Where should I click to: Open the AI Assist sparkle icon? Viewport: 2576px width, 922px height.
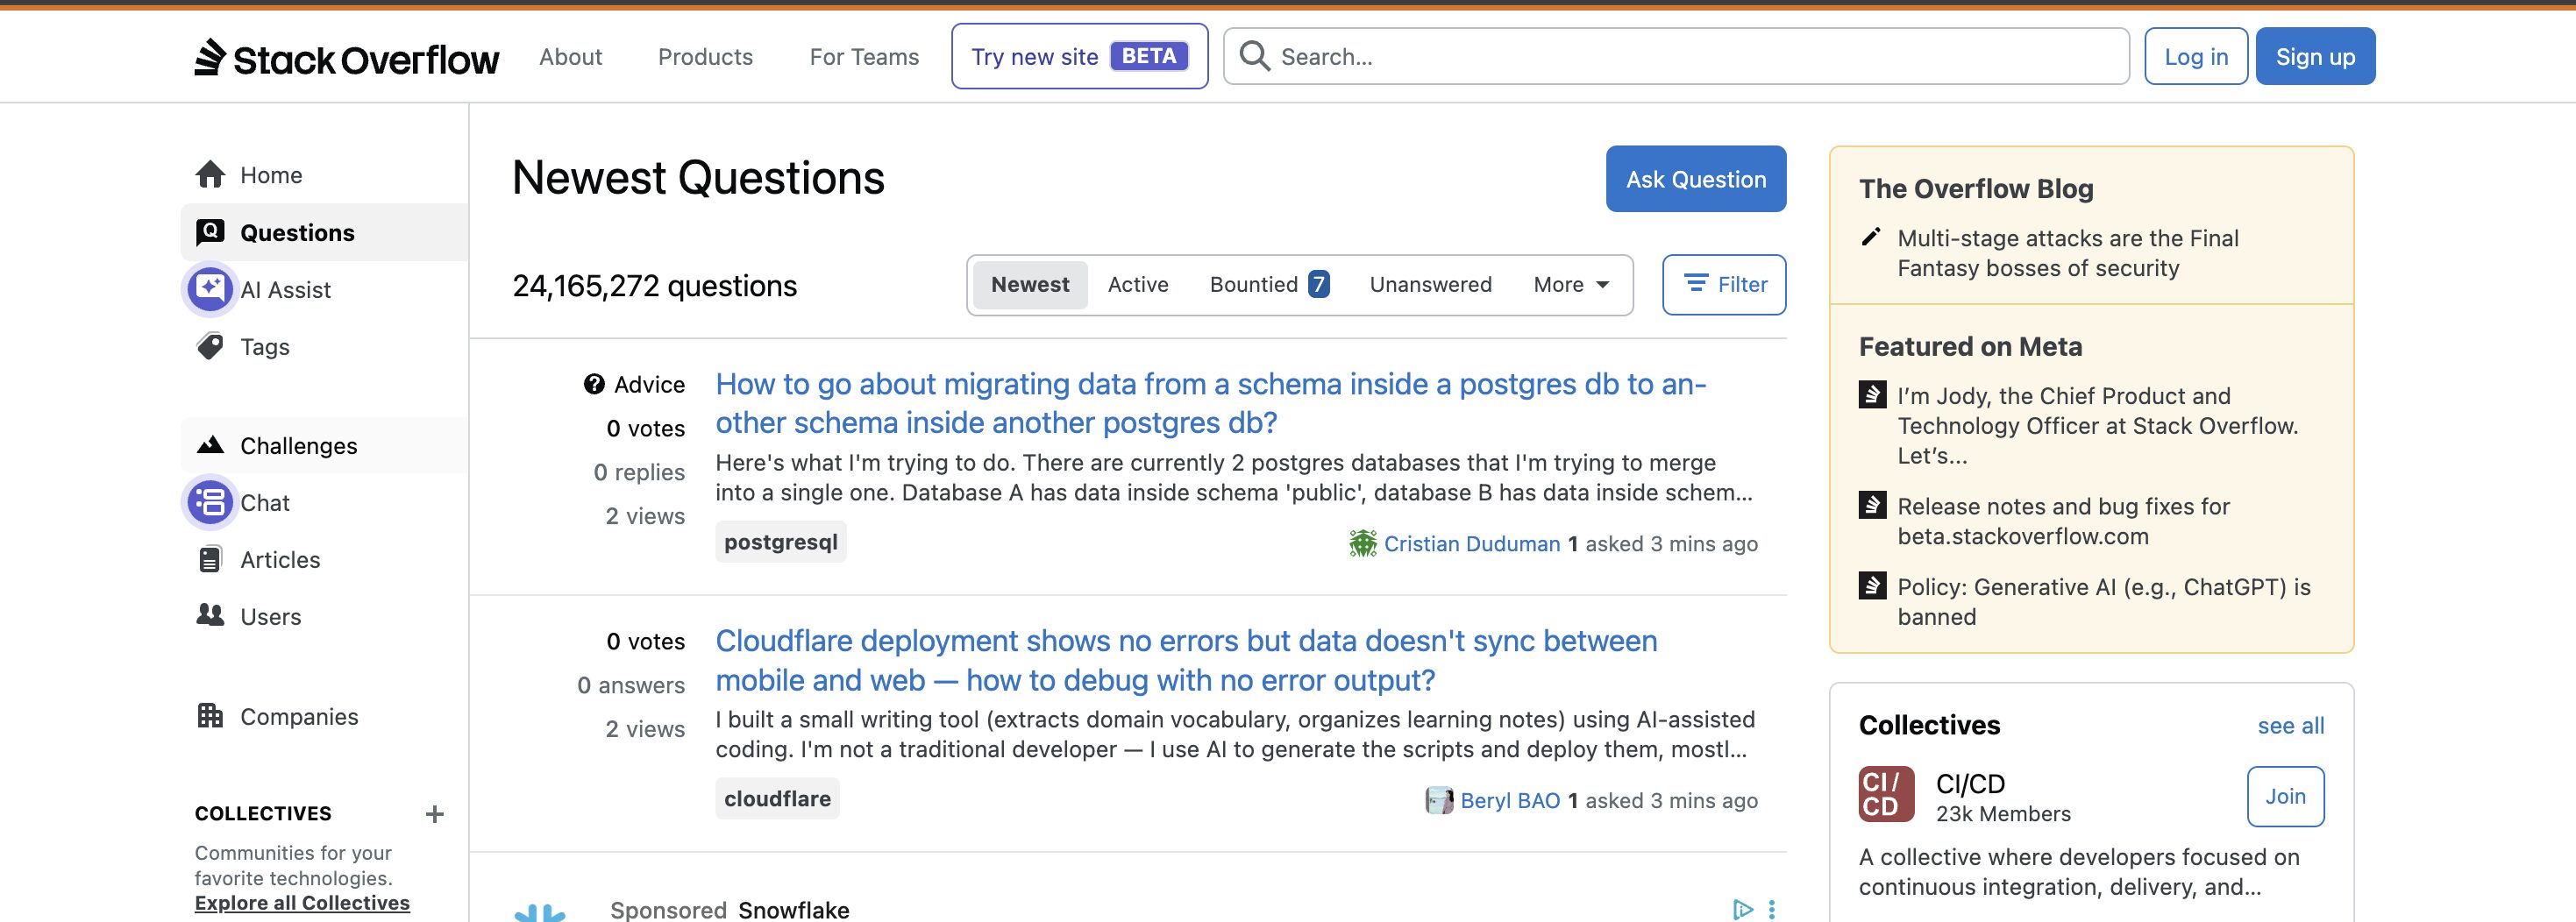(x=210, y=289)
